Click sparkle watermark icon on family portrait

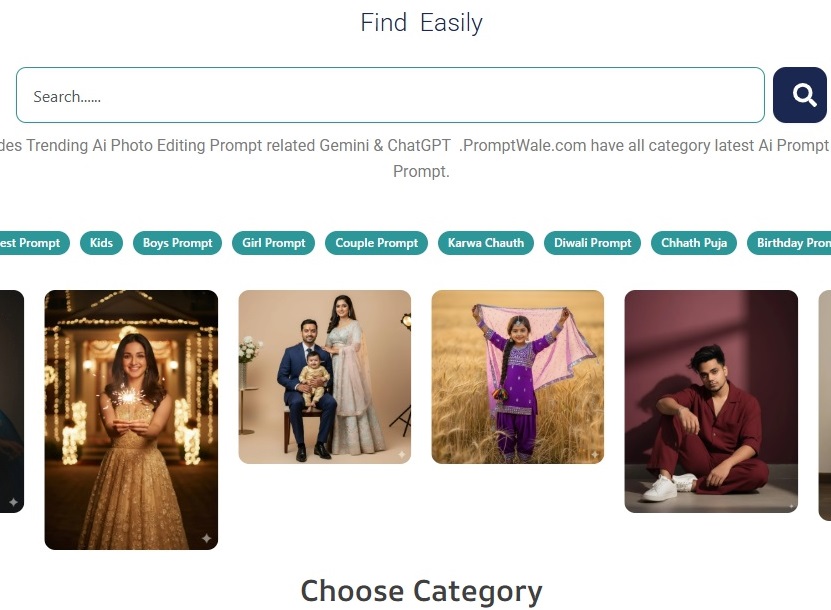point(401,454)
